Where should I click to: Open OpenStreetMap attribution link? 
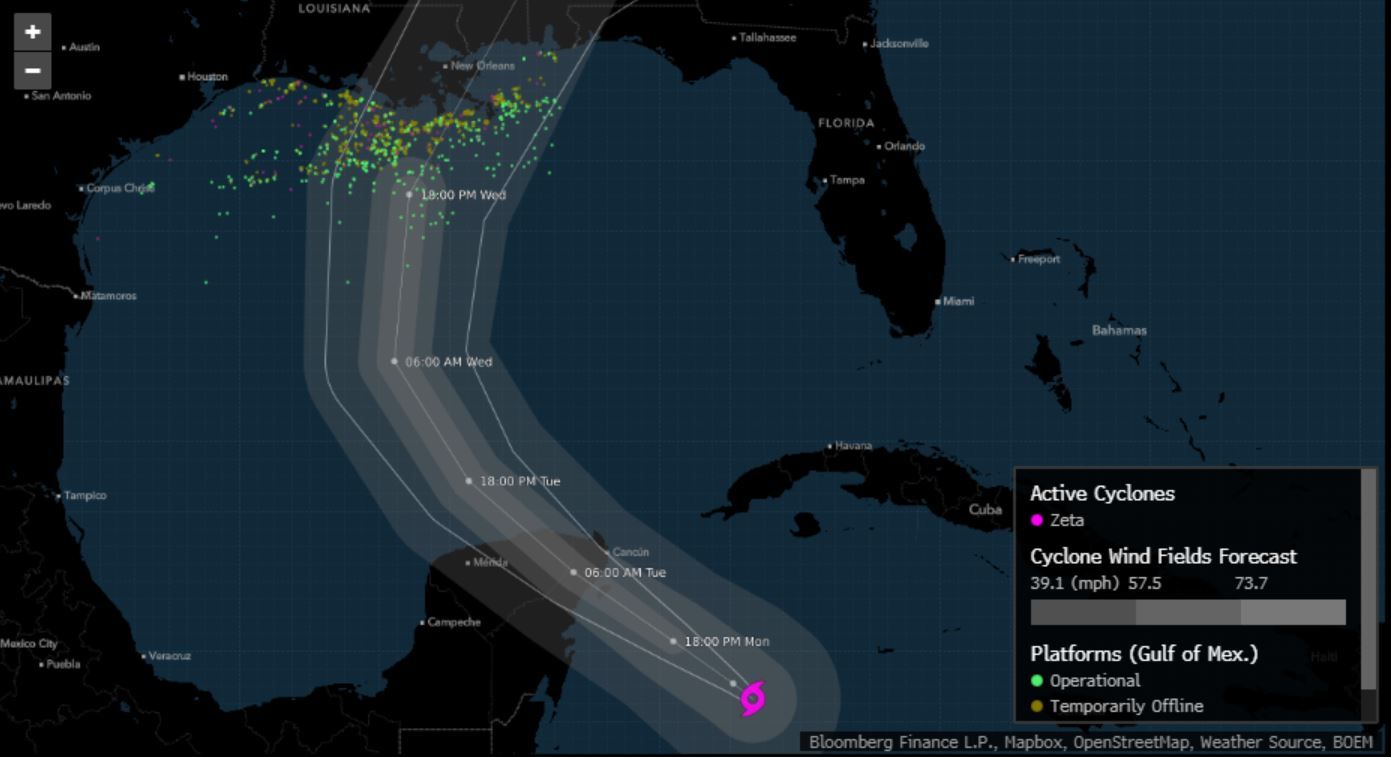point(1141,742)
